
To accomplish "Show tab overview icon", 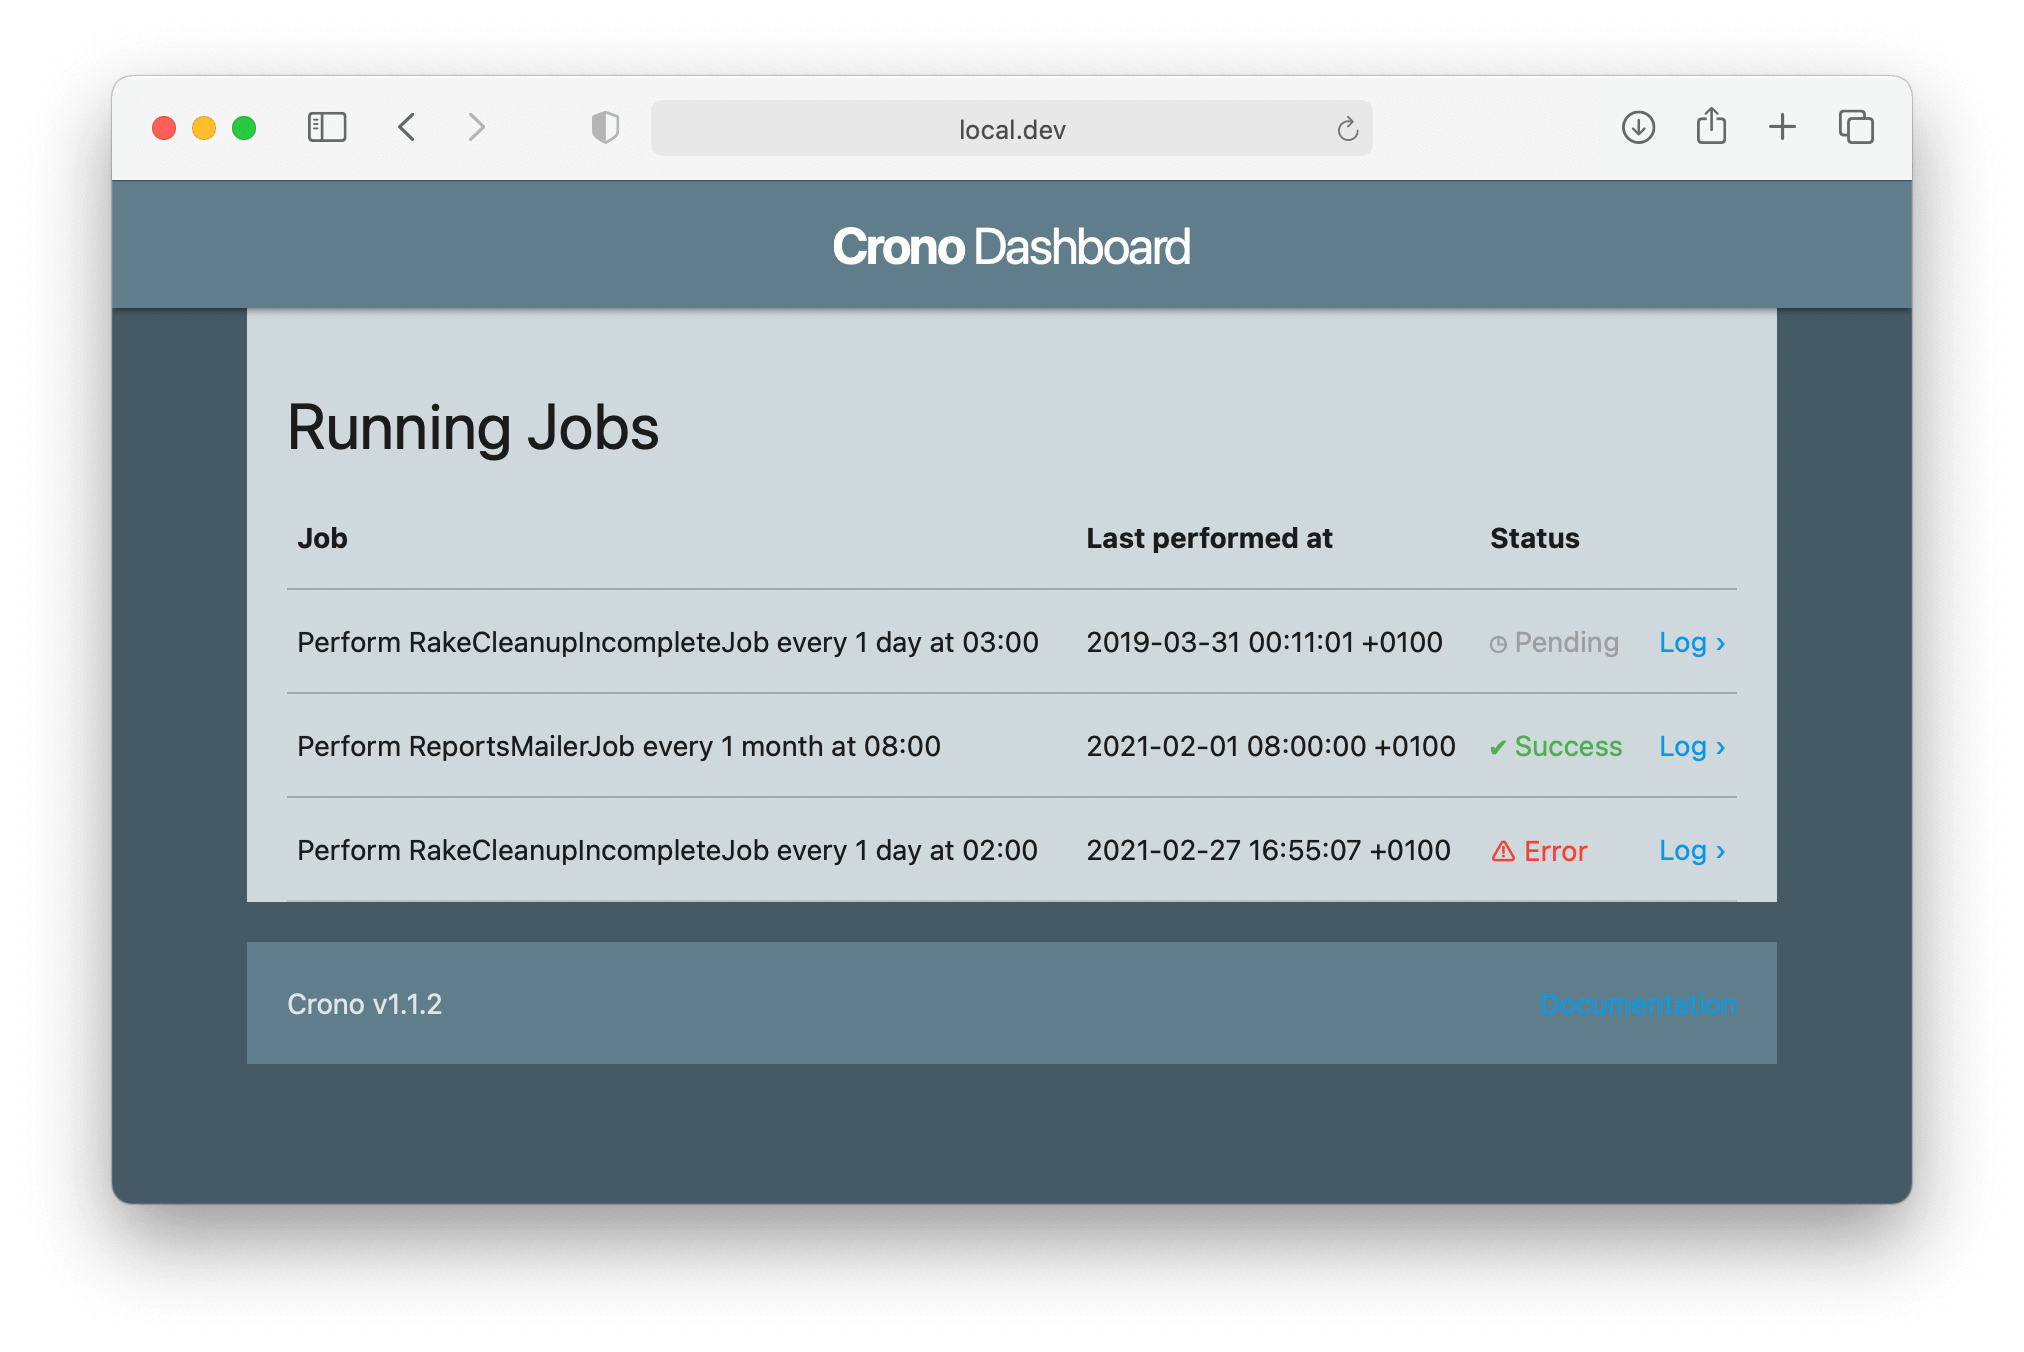I will (x=1856, y=128).
